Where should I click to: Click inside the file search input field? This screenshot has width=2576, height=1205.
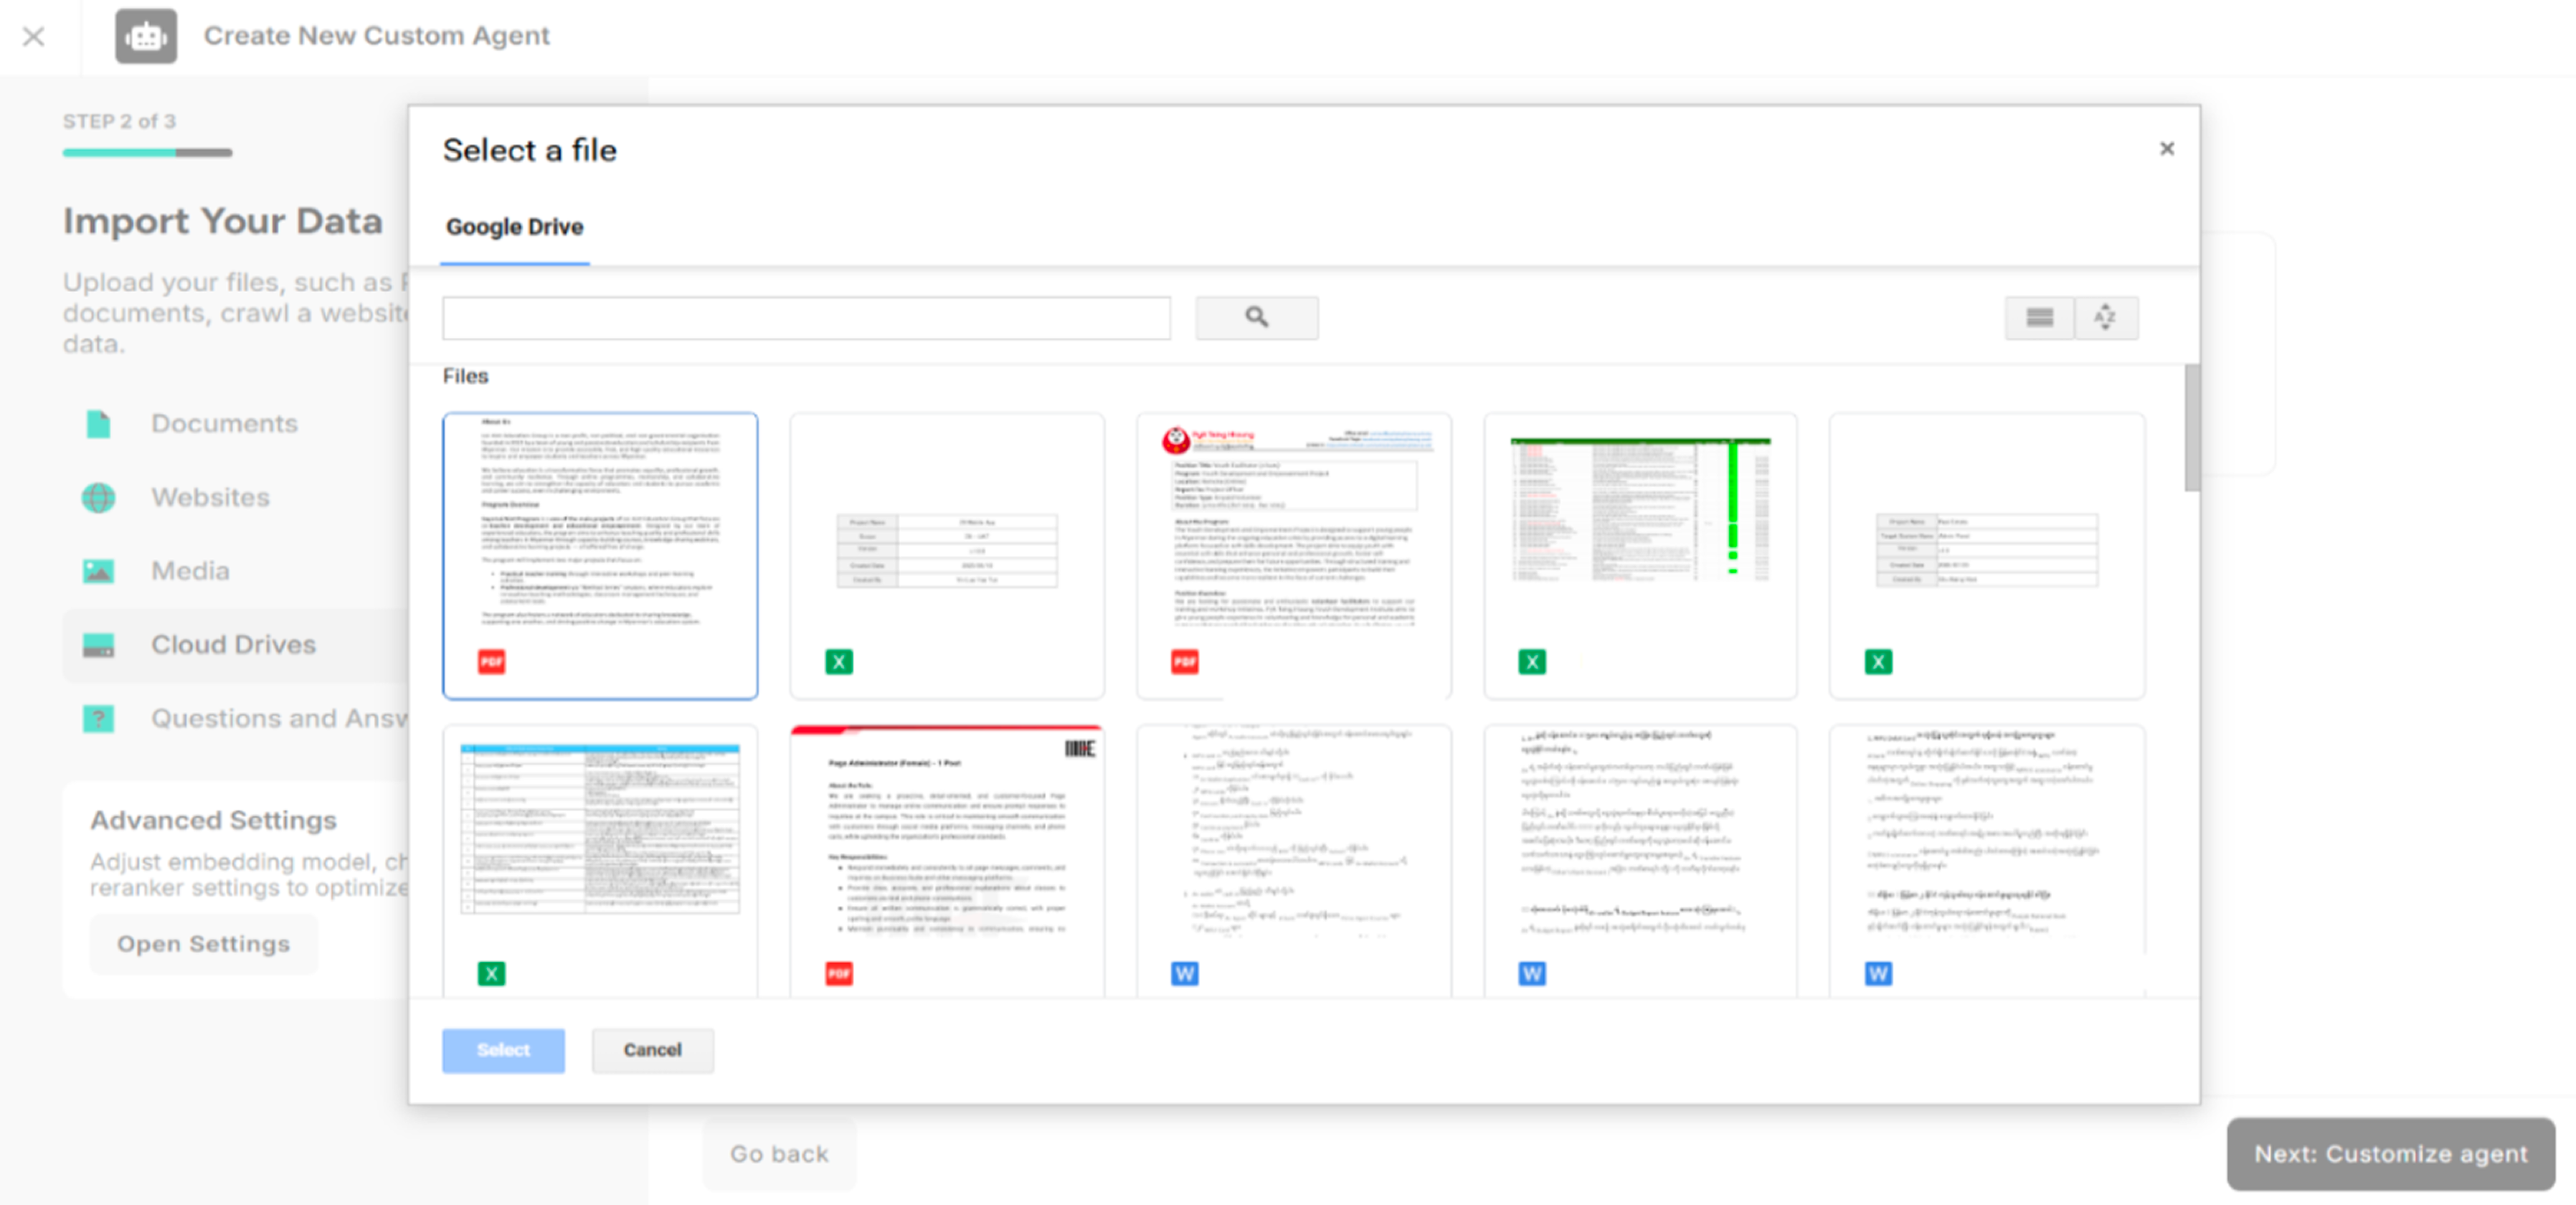point(806,317)
